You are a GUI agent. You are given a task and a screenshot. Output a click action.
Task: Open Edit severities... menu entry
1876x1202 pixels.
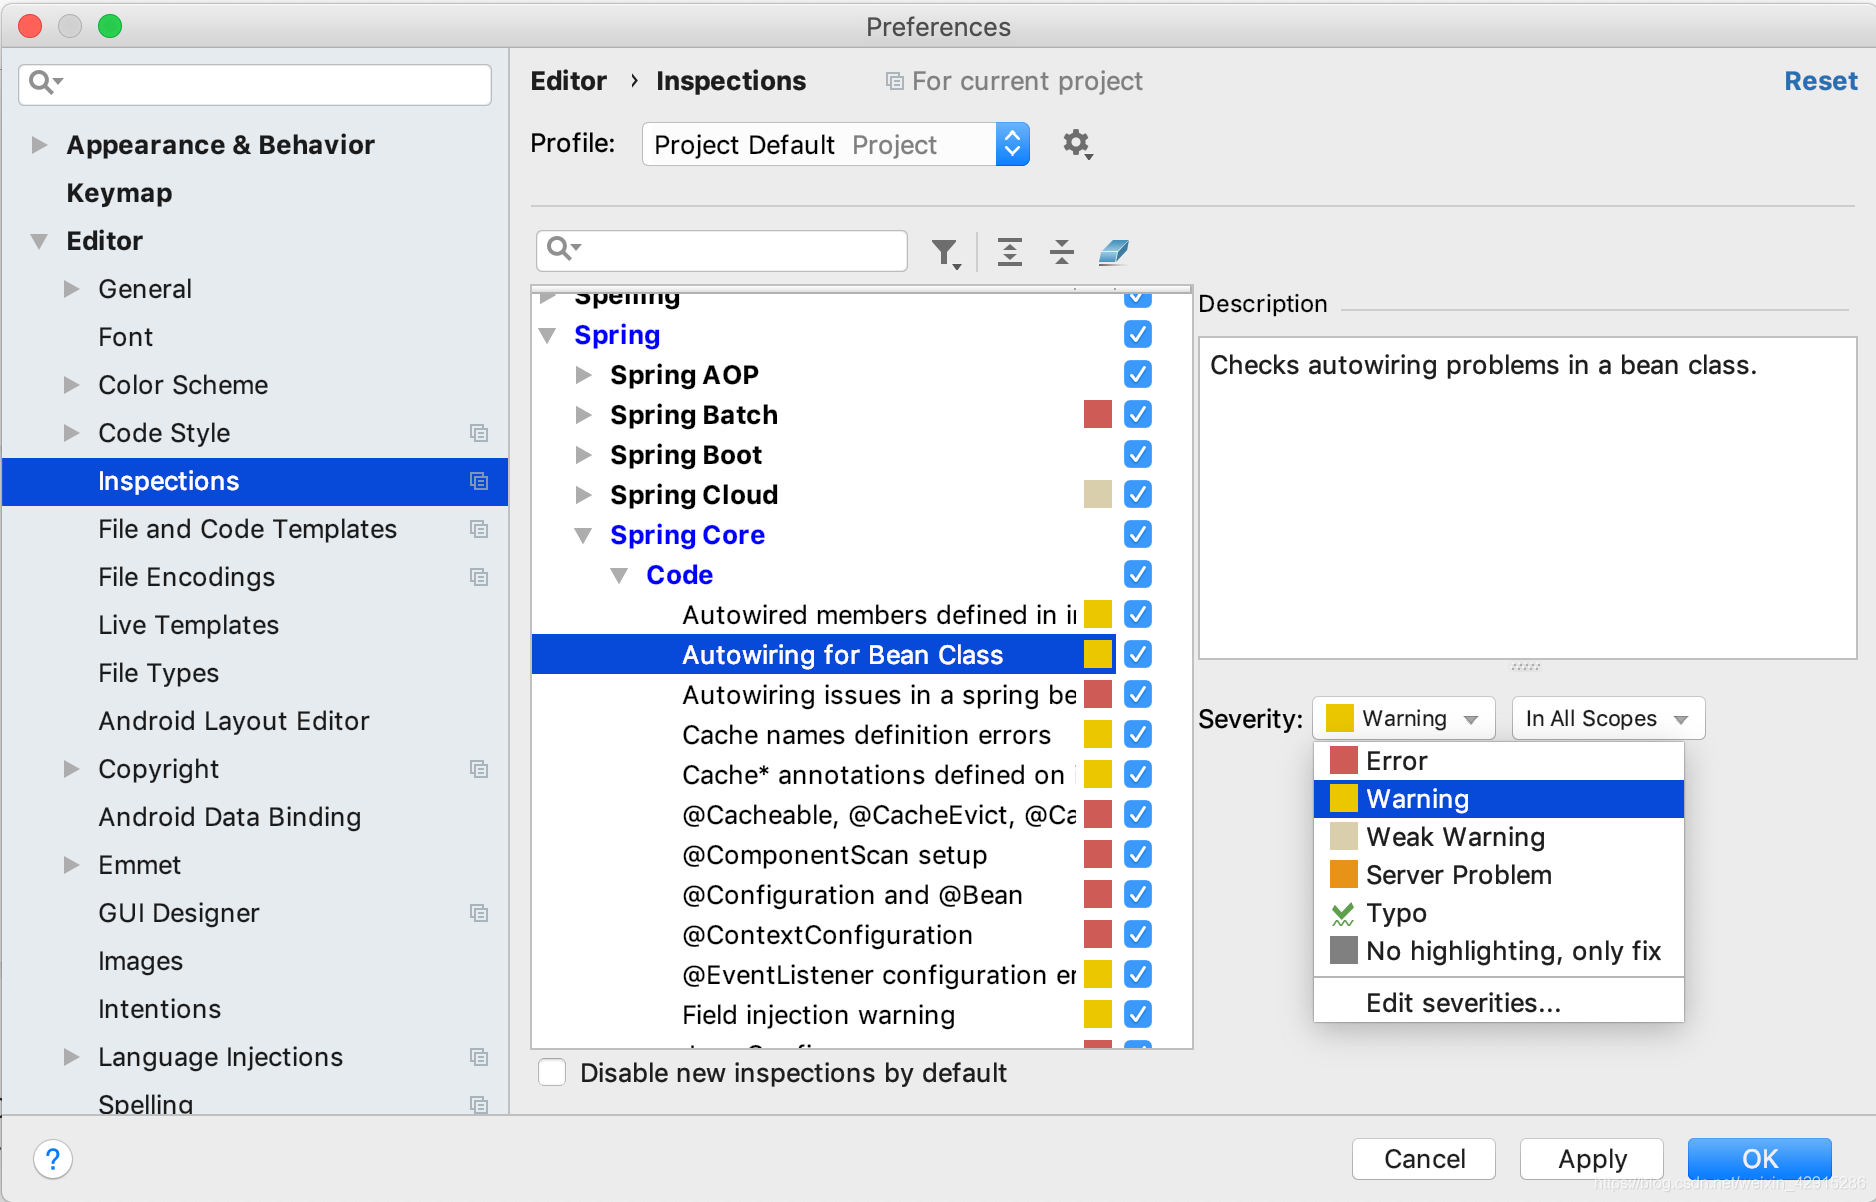click(x=1499, y=1003)
